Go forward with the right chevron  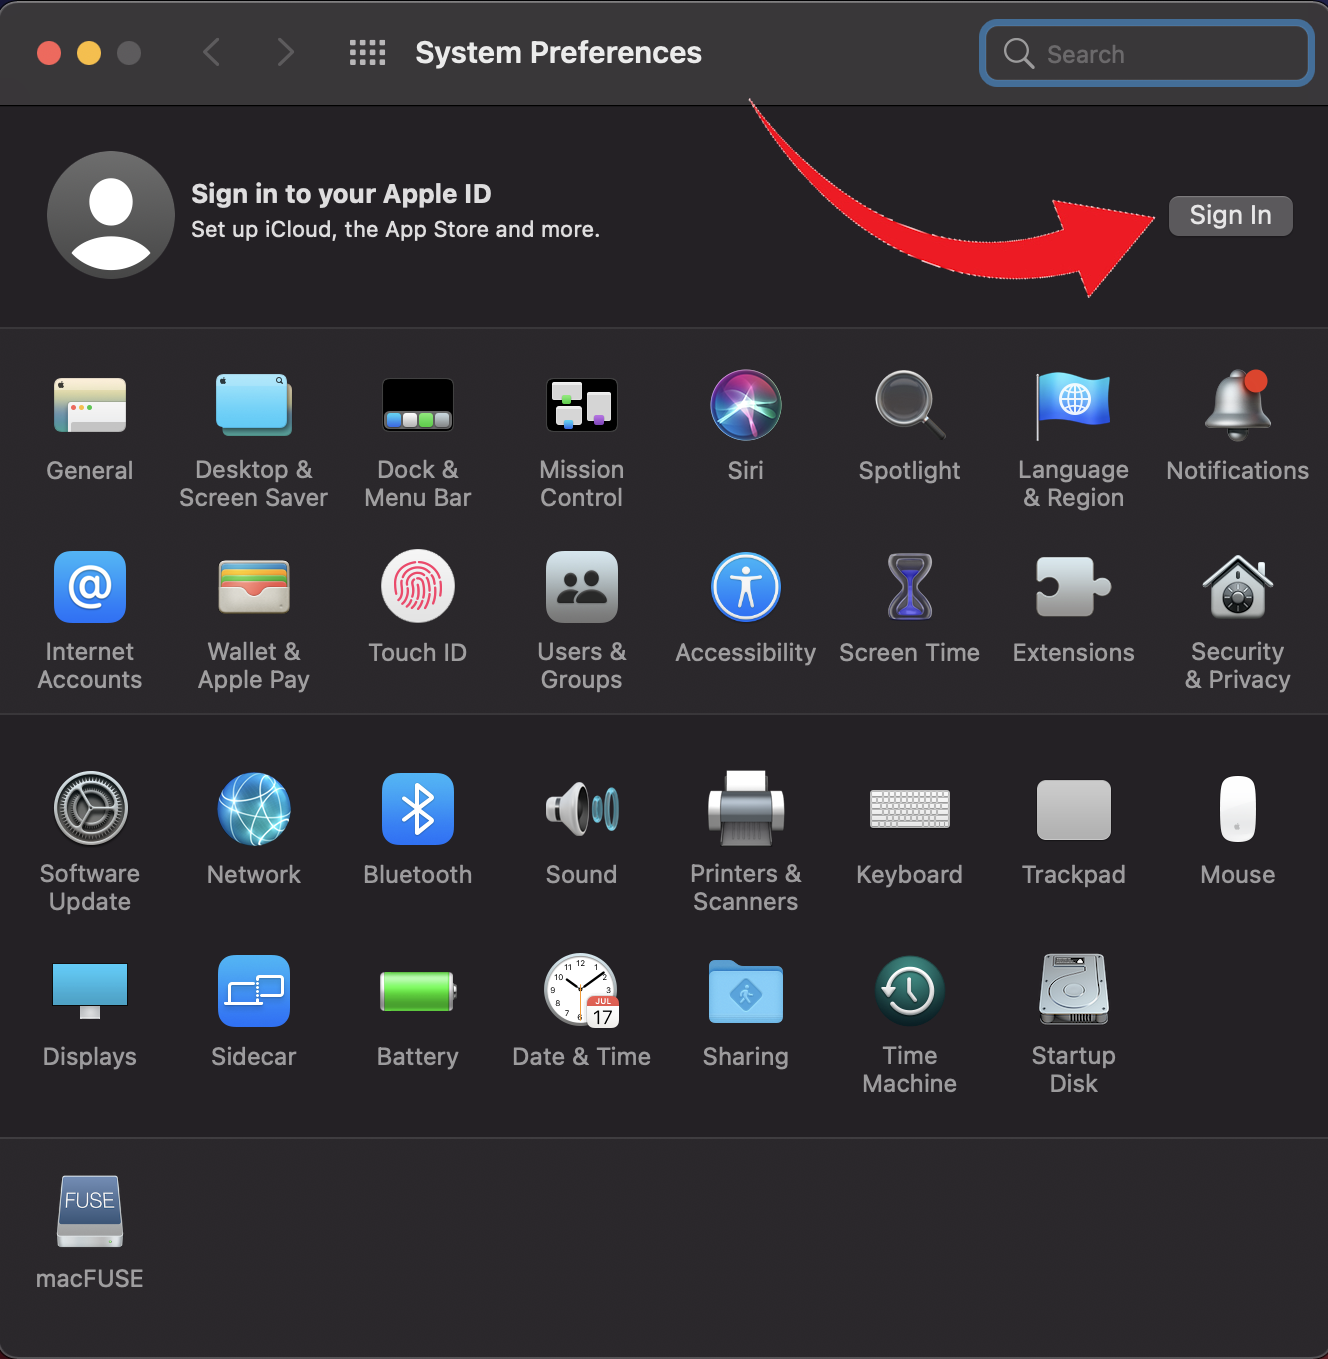pyautogui.click(x=286, y=52)
